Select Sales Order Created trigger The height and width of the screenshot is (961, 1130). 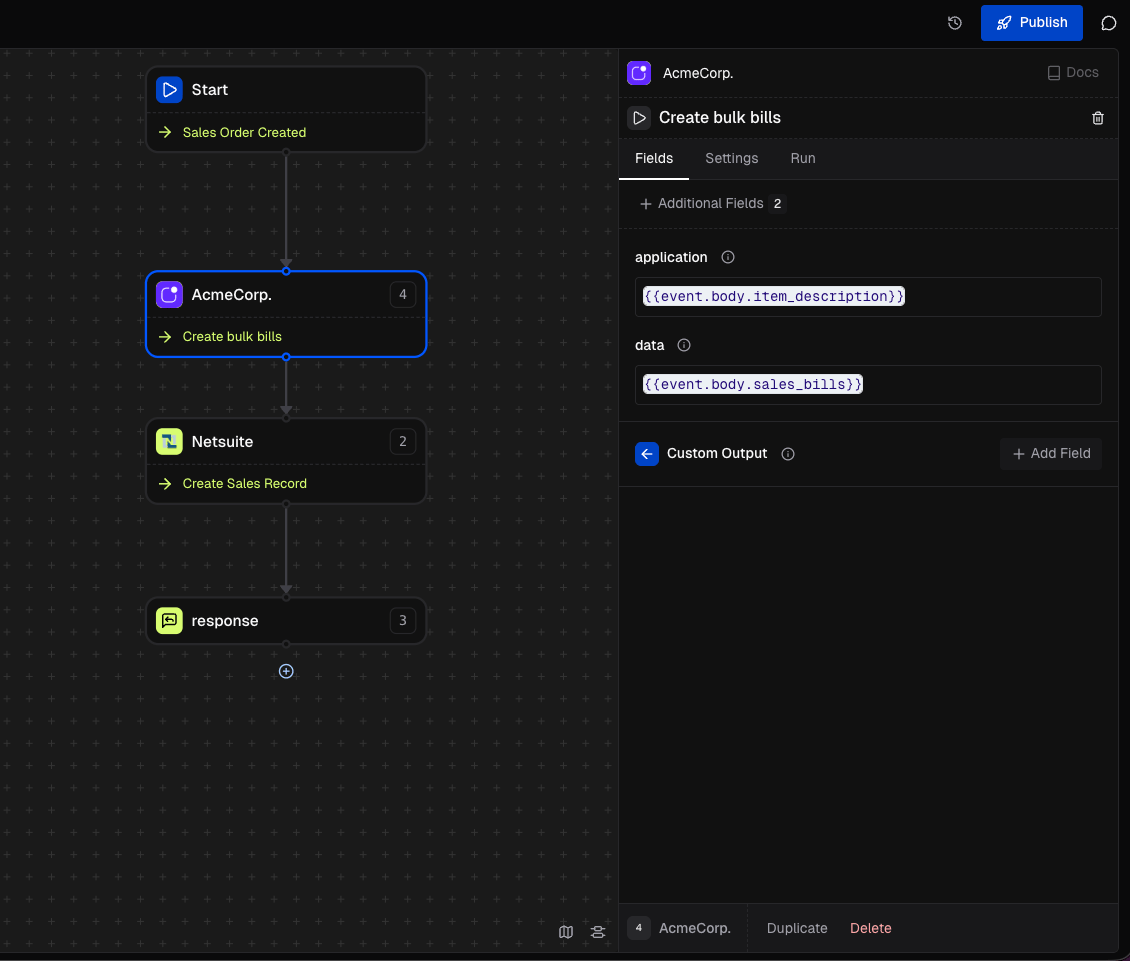tap(244, 133)
